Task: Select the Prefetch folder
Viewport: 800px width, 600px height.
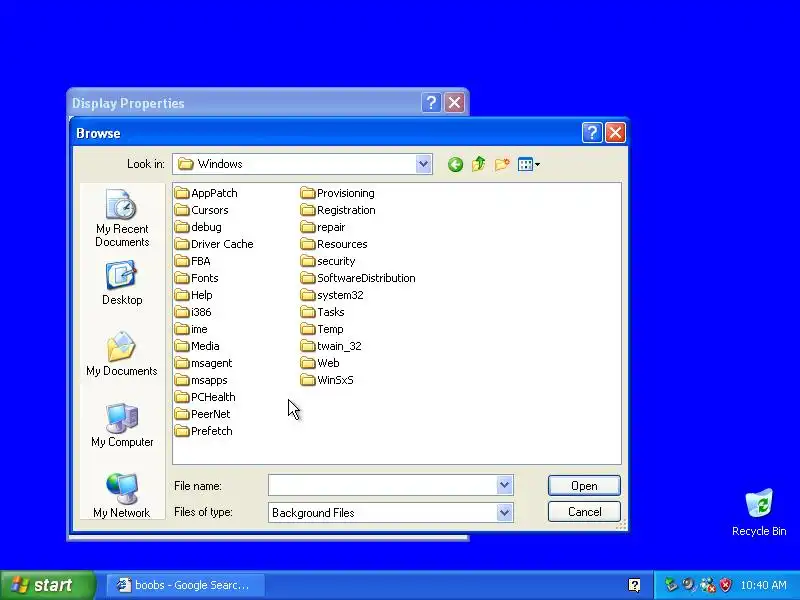Action: (x=204, y=431)
